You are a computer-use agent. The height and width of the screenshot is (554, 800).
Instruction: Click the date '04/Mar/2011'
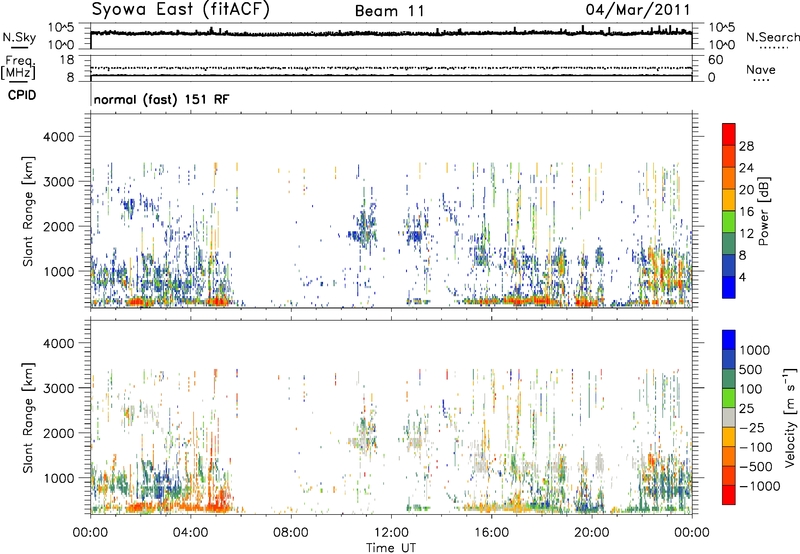tap(638, 10)
